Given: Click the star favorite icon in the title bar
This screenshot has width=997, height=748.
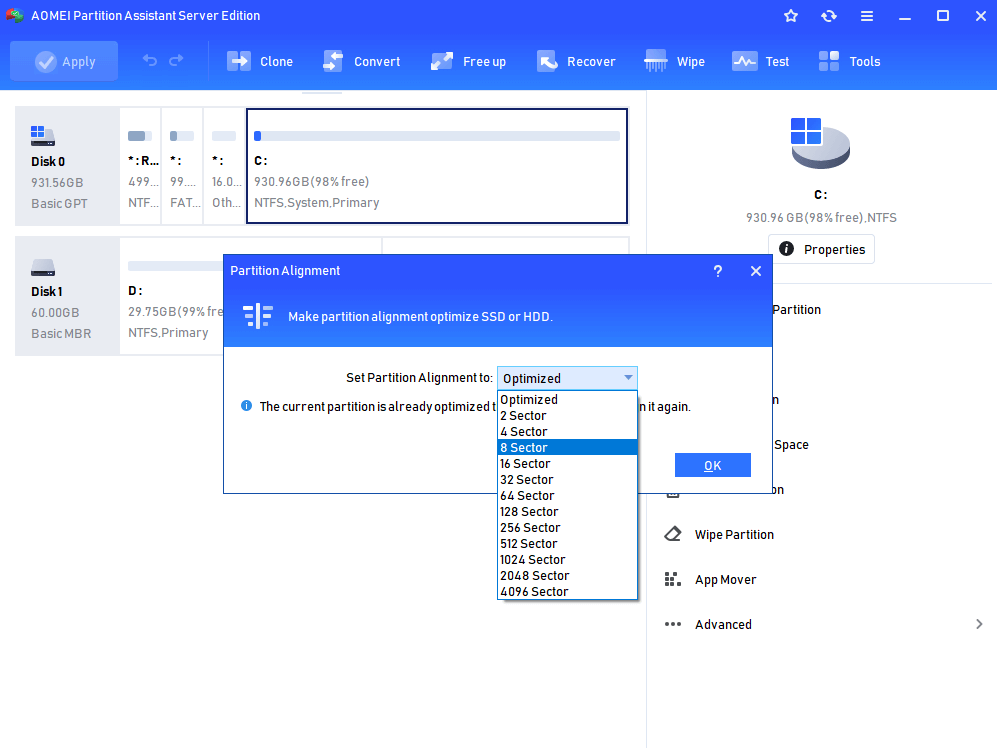Looking at the screenshot, I should tap(791, 16).
